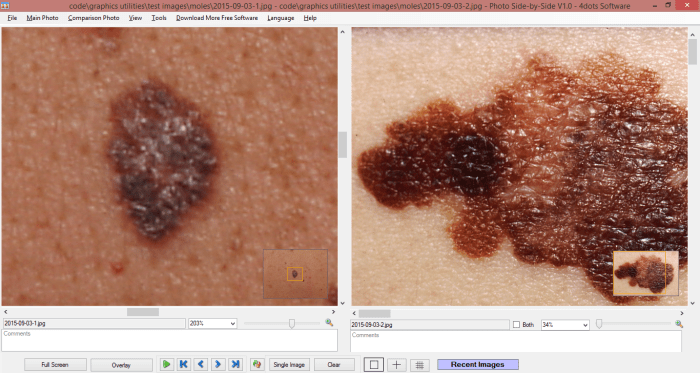Viewport: 700px width, 373px height.
Task: Click the left photo's zoom magnifier icon
Action: coord(329,323)
